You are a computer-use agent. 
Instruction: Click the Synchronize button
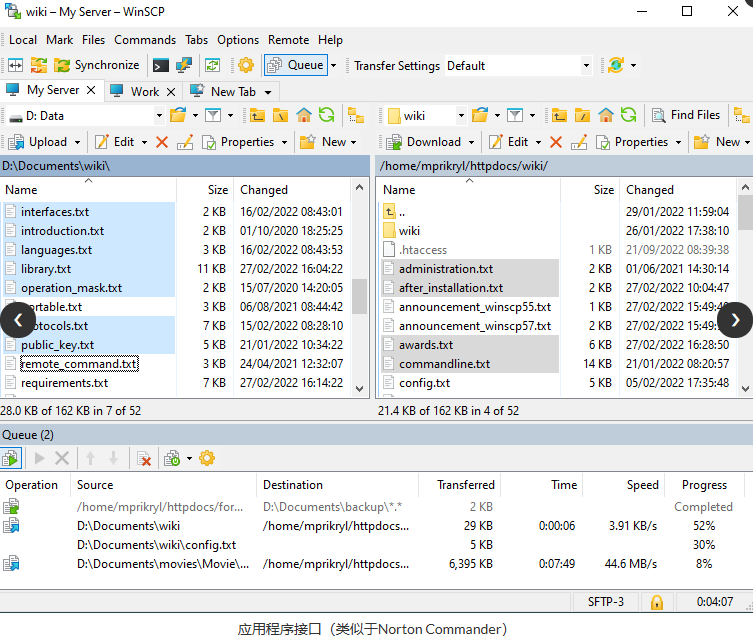[97, 65]
